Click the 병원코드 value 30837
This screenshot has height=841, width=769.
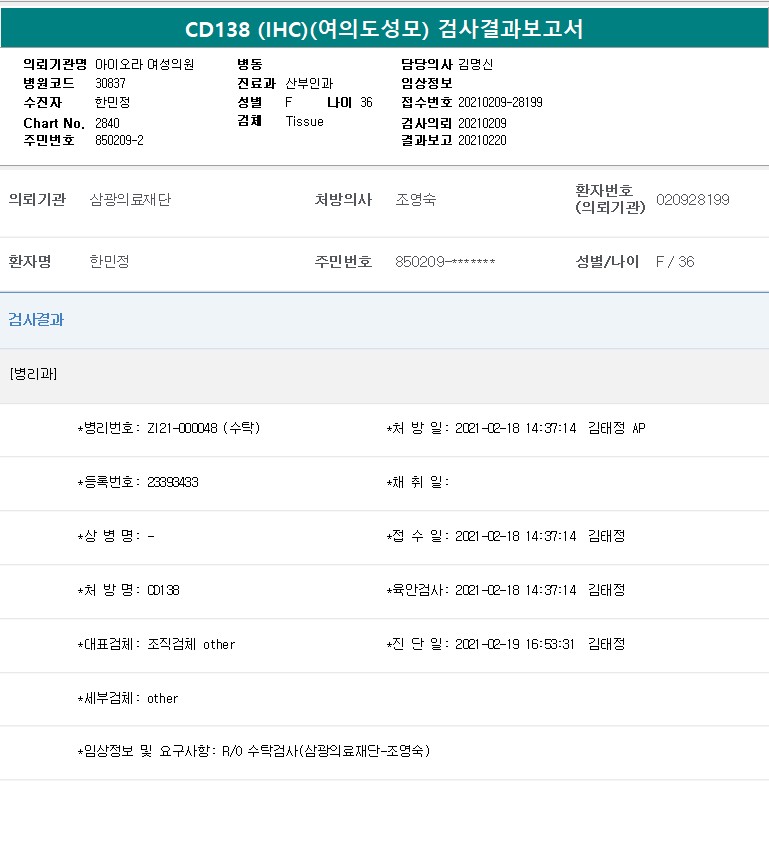110,83
